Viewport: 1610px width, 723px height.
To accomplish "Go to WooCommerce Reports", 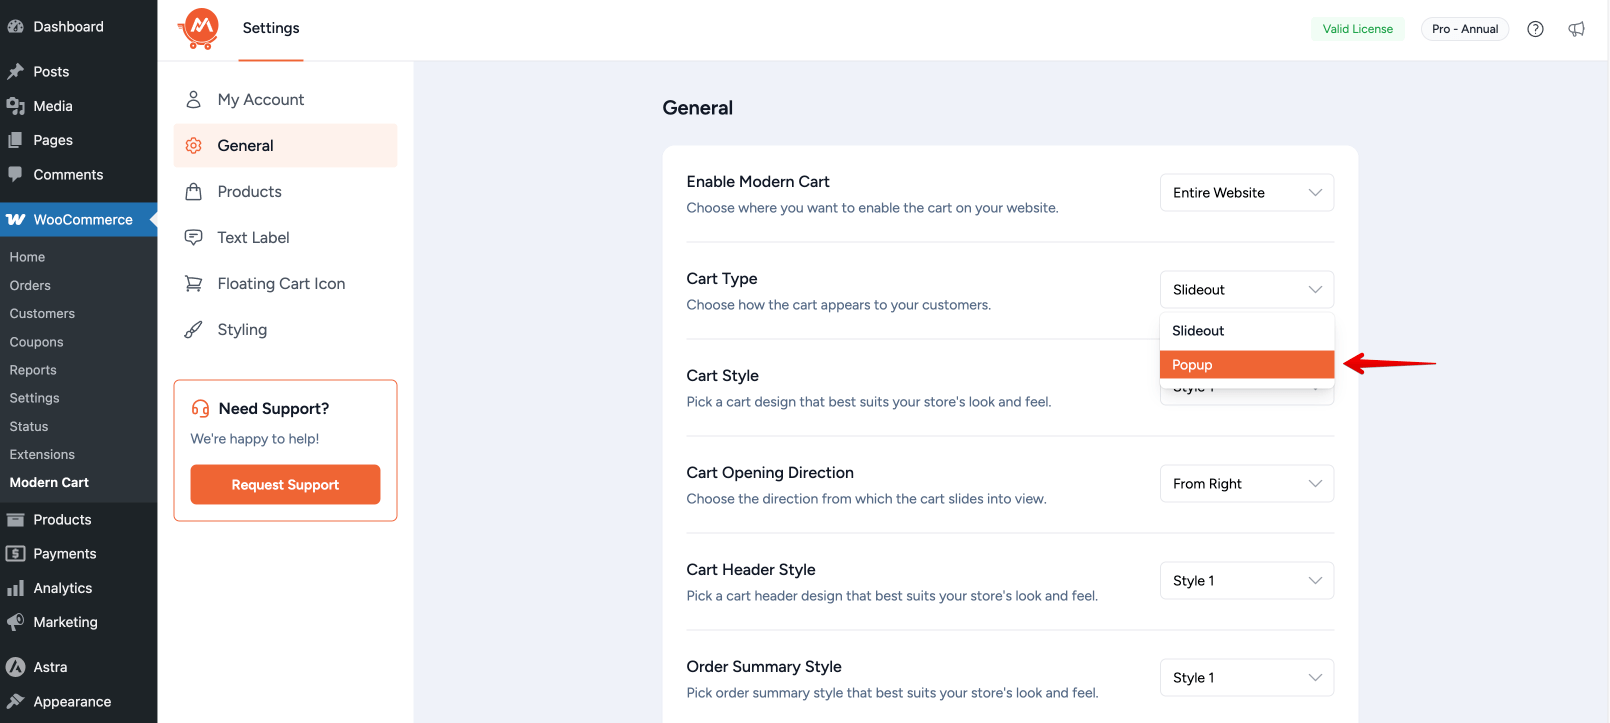I will pyautogui.click(x=33, y=370).
